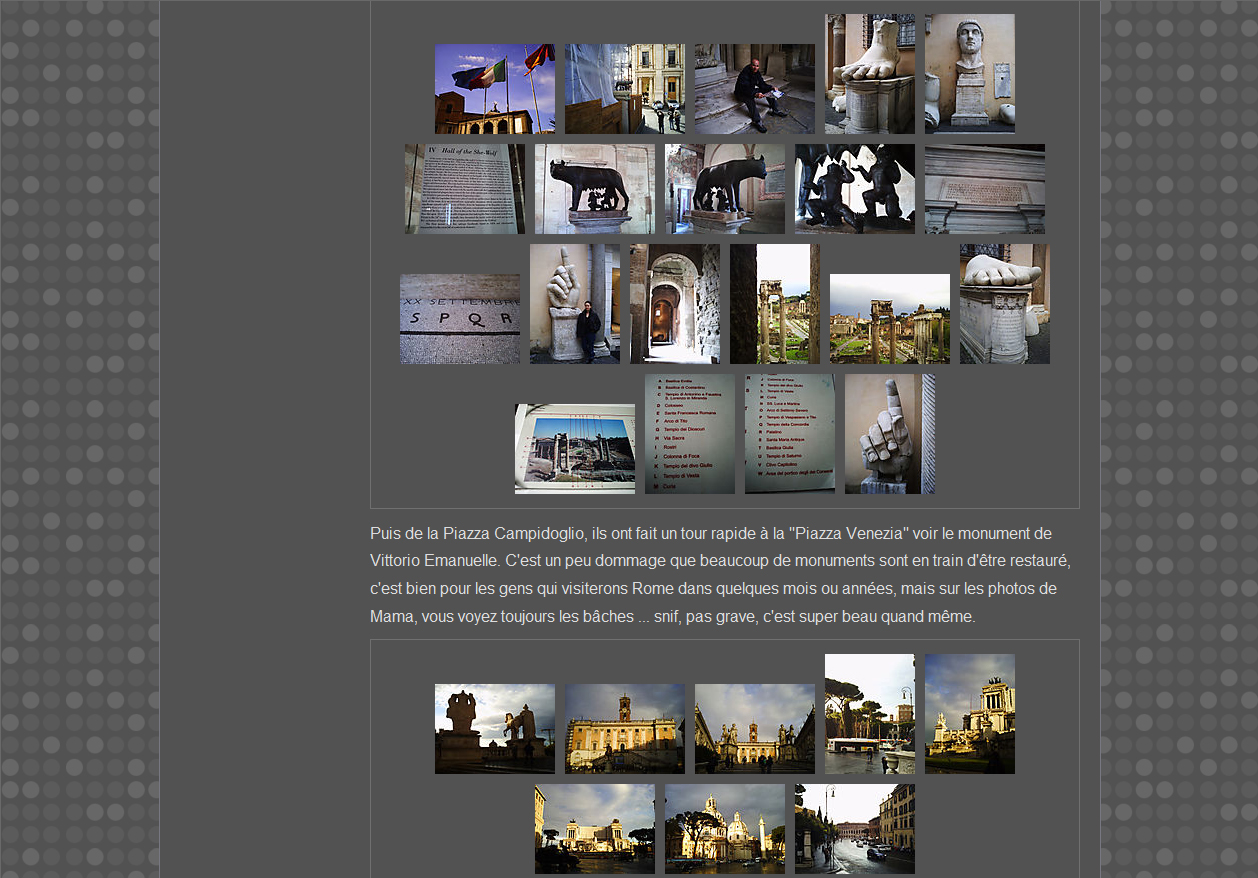Open the wet street with cars photo
This screenshot has height=878, width=1258.
(x=854, y=829)
